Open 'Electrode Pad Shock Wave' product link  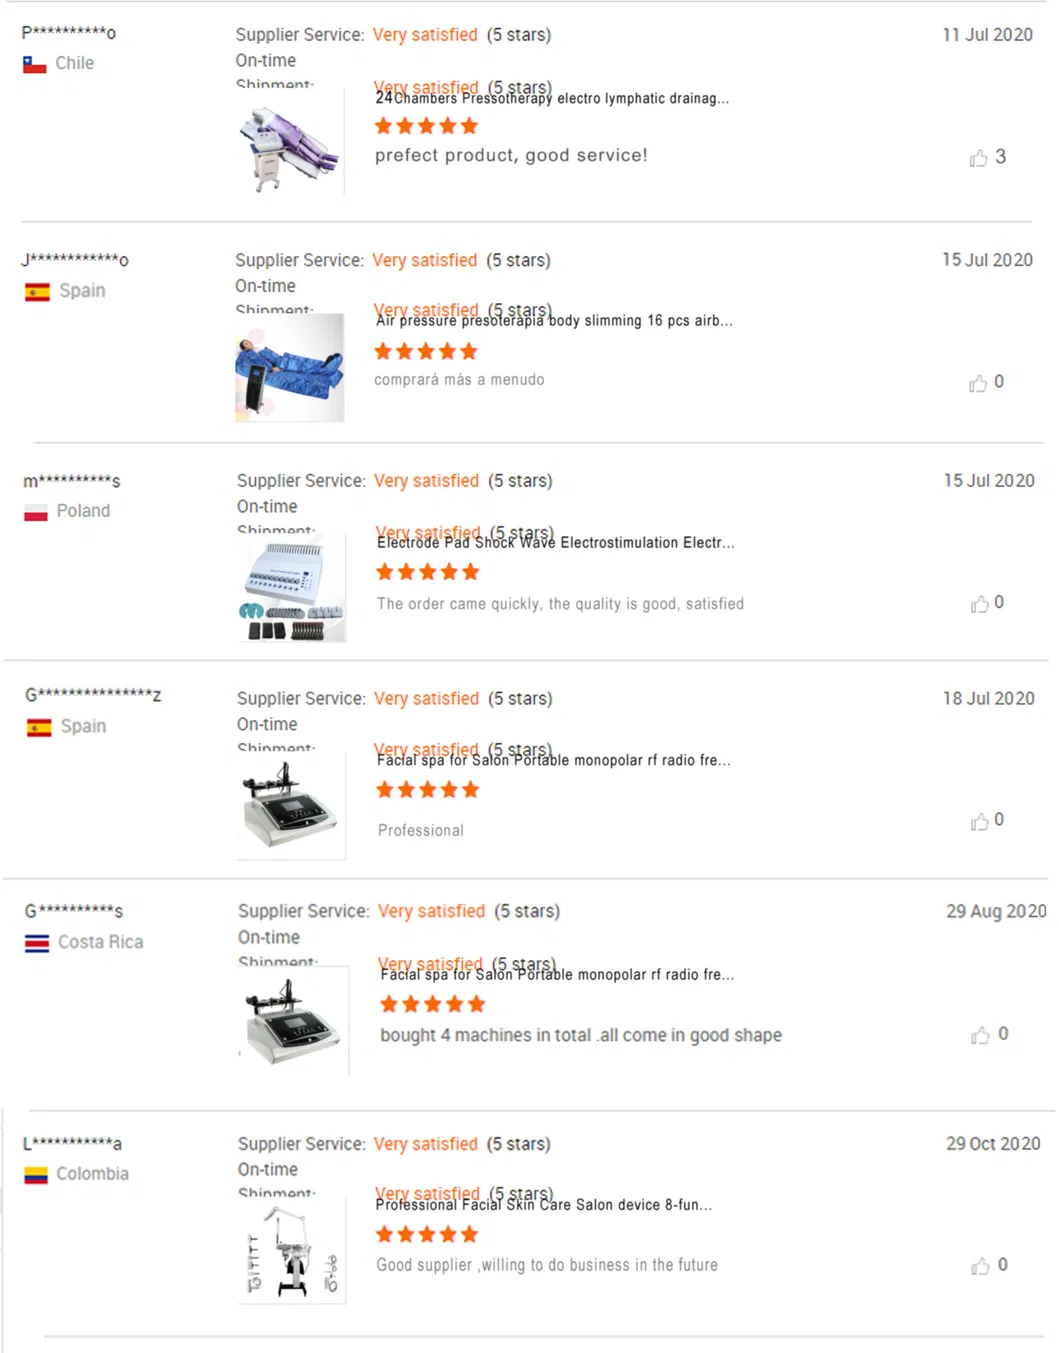556,543
